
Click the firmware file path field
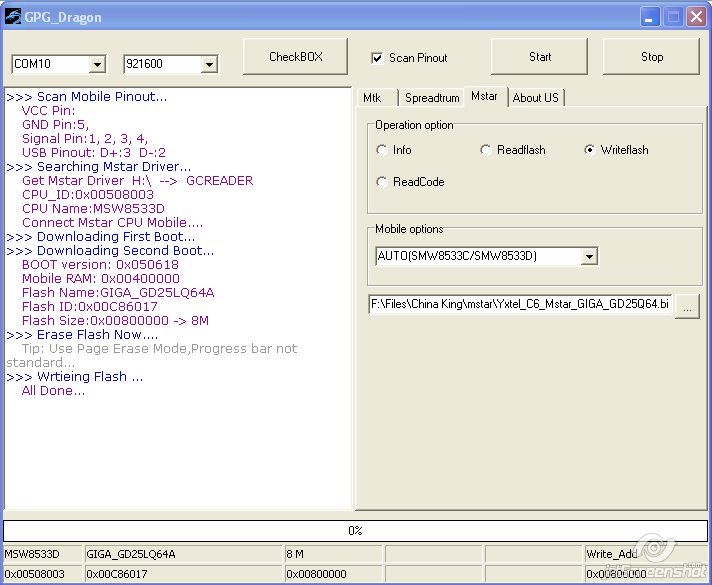(520, 305)
